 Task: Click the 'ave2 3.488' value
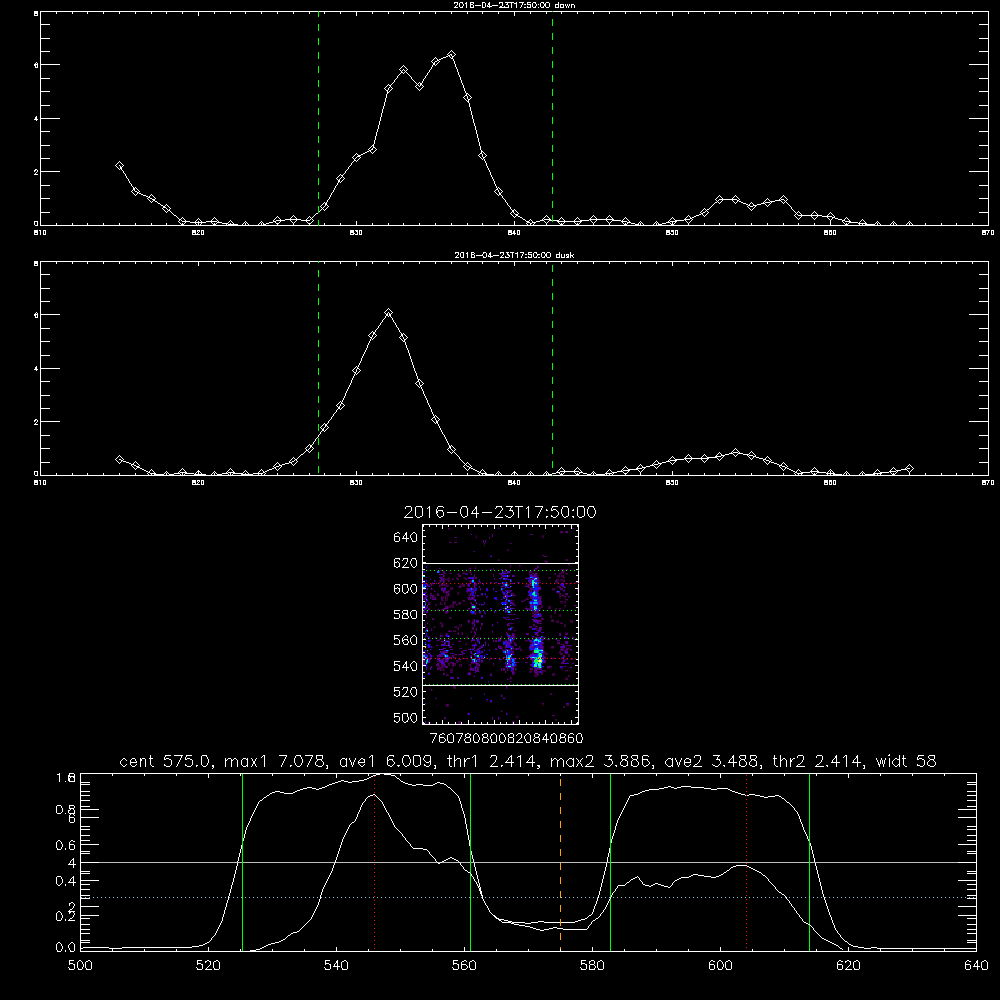click(x=711, y=761)
